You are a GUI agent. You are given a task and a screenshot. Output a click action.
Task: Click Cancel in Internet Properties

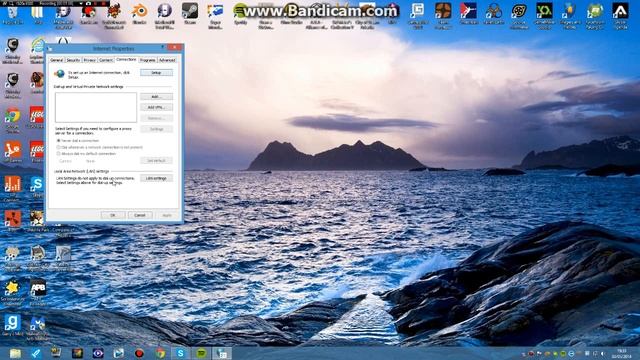coord(140,215)
